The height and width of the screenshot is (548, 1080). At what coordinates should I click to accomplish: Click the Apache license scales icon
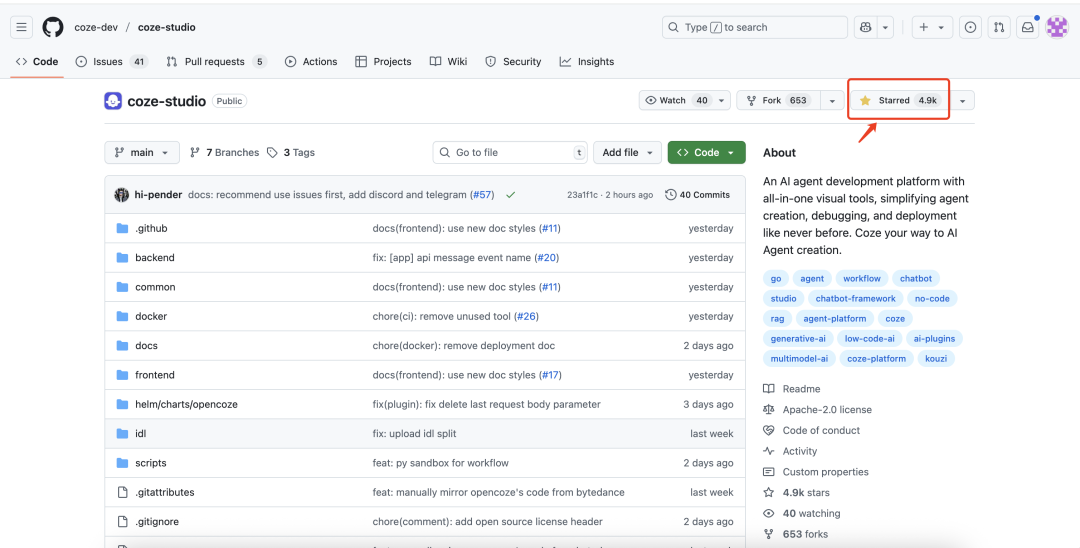pos(769,410)
